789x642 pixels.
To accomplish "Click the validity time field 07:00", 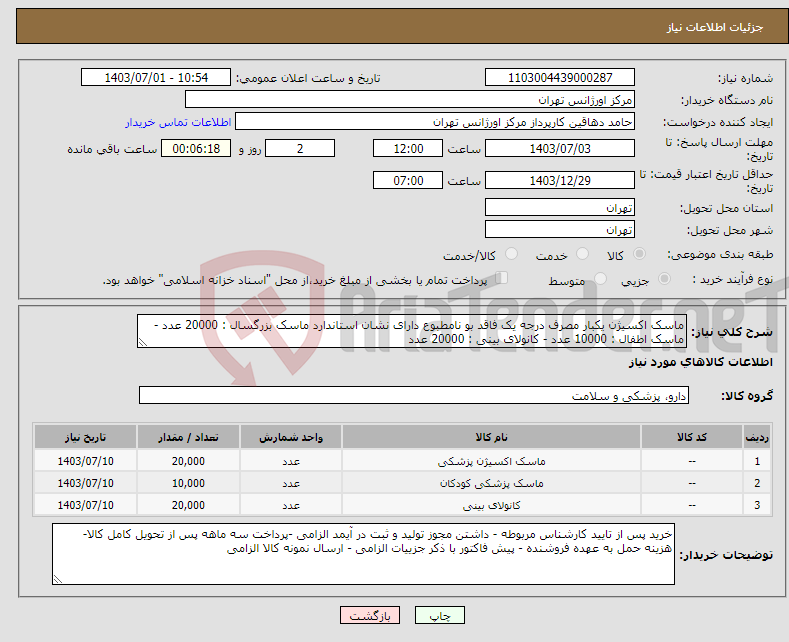I will (x=408, y=180).
